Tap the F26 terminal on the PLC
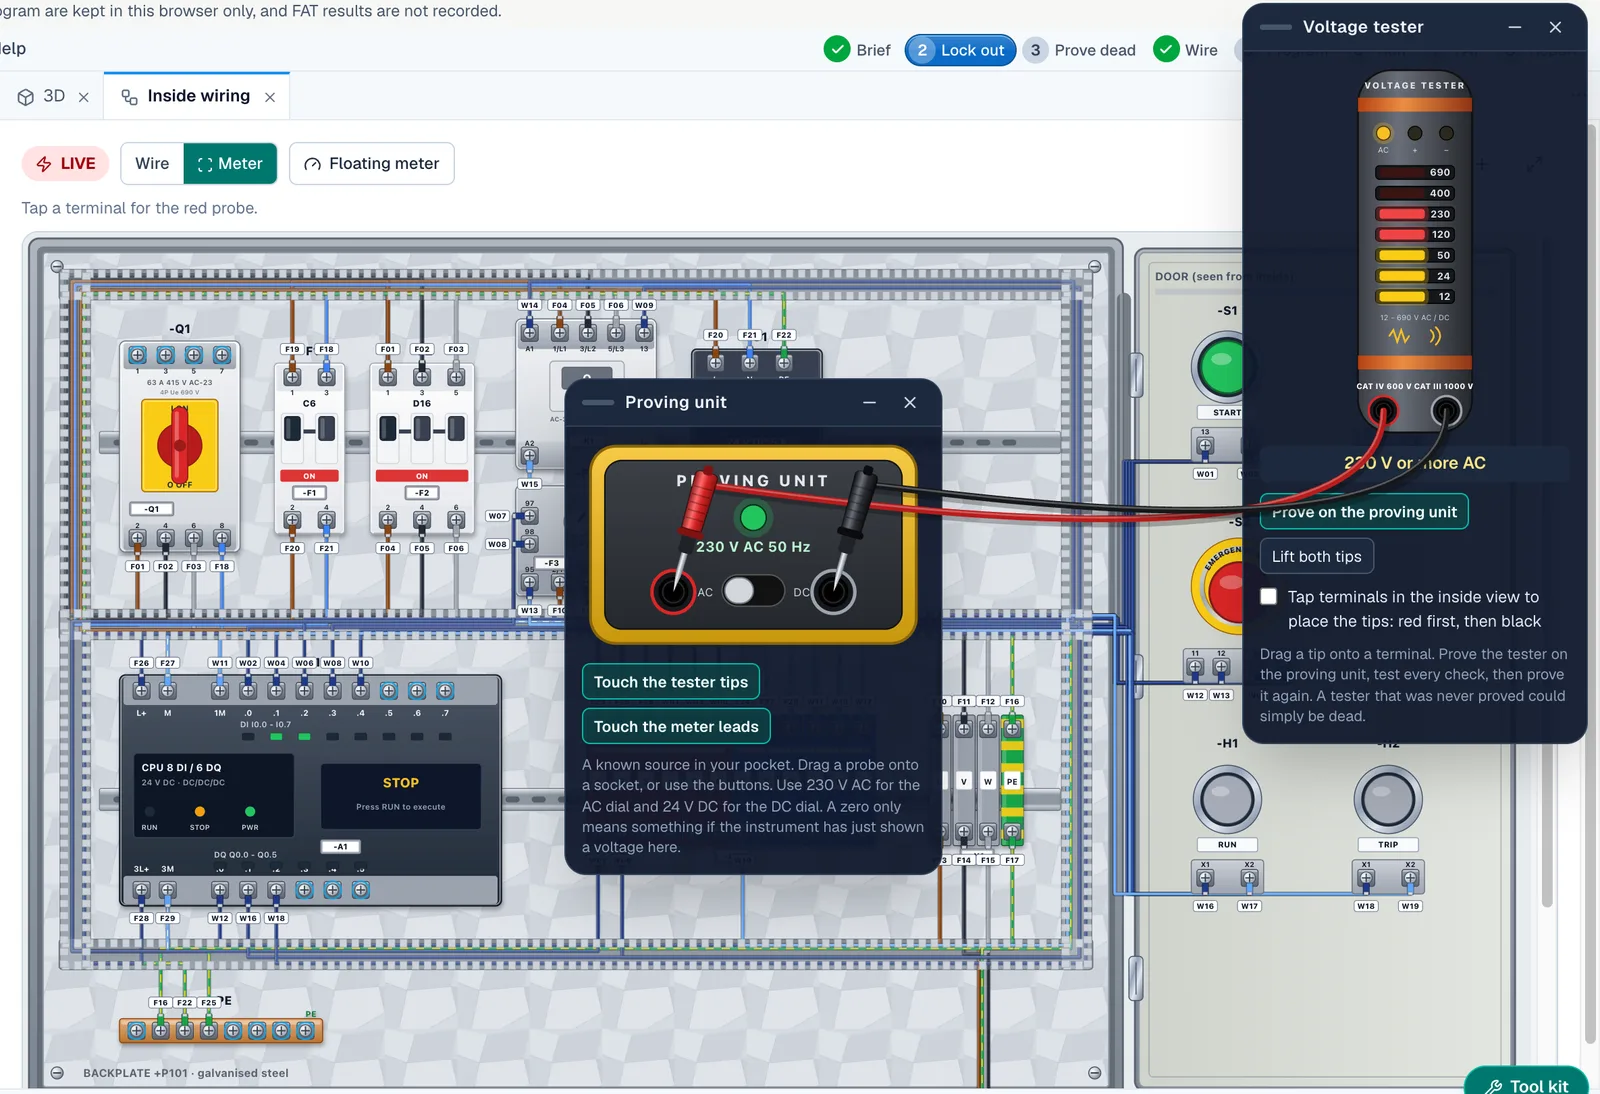 pyautogui.click(x=141, y=691)
